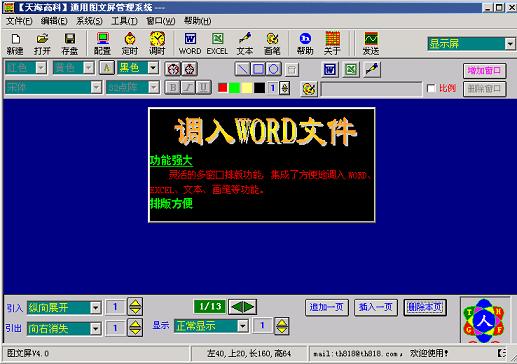Select the line drawing tool
The image size is (517, 364).
242,69
